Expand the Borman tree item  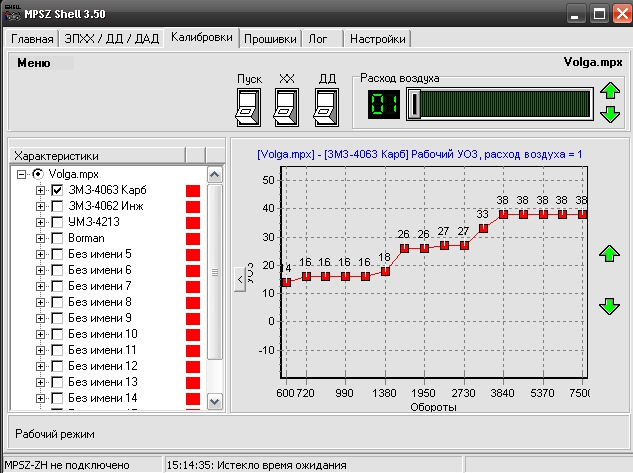point(41,238)
